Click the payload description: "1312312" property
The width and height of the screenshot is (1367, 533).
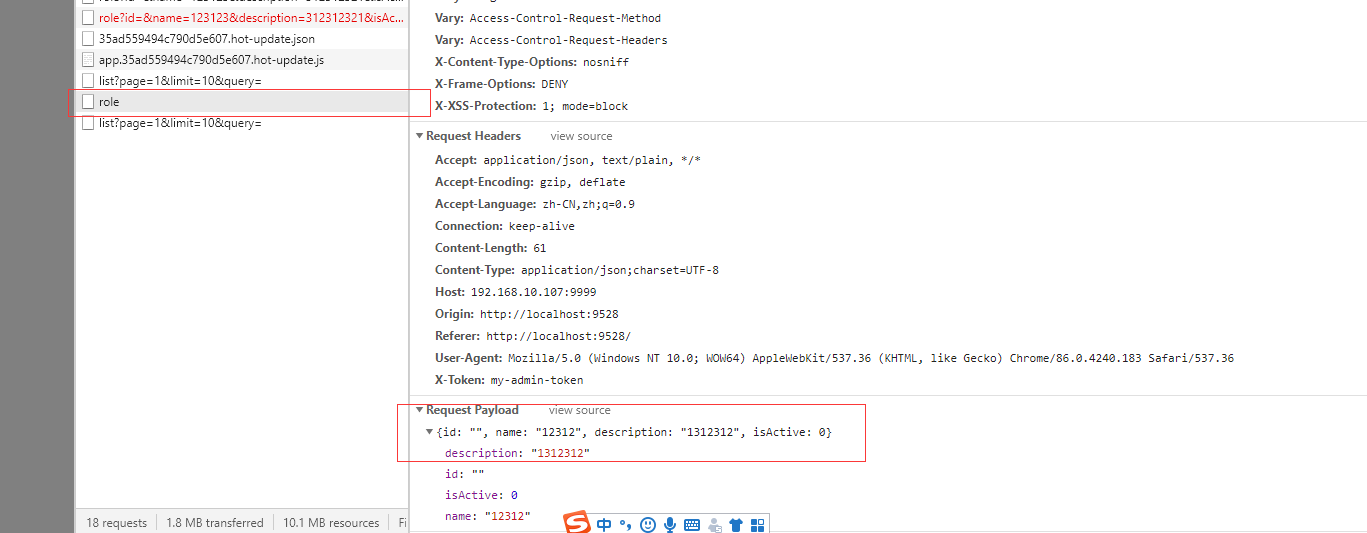pos(517,453)
